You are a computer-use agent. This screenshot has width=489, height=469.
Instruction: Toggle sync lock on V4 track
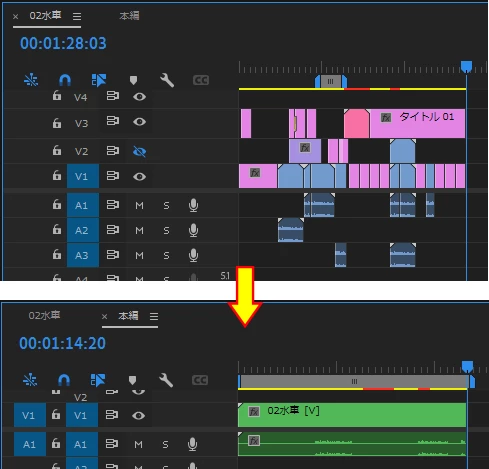113,96
